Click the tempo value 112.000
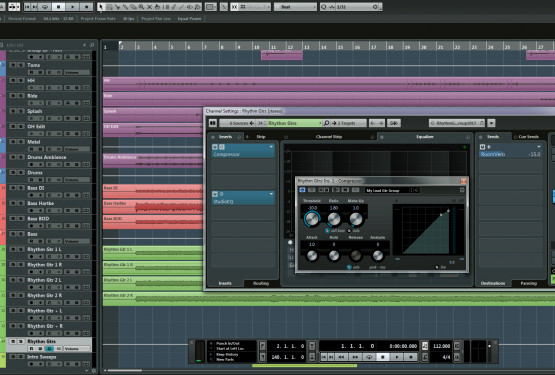Image resolution: width=555 pixels, height=375 pixels. [x=441, y=346]
